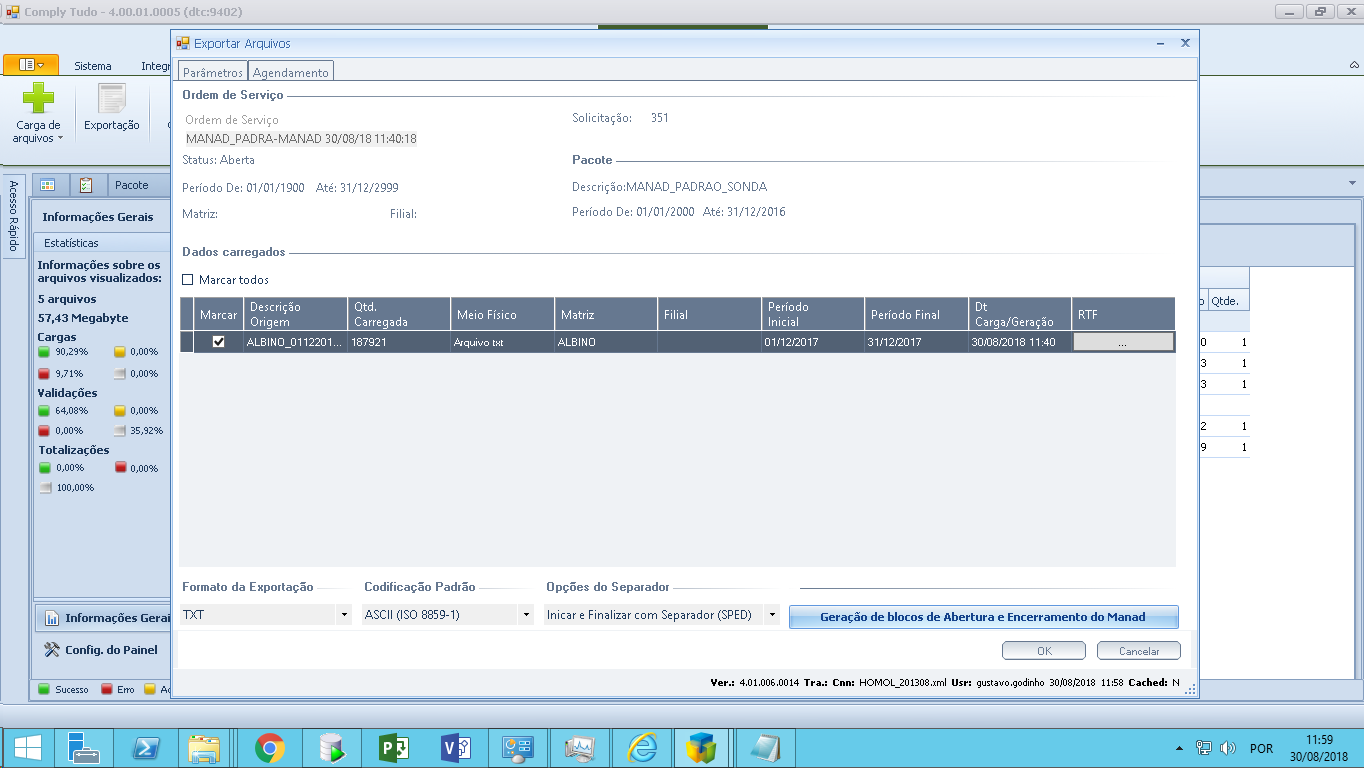Viewport: 1364px width, 768px height.
Task: Sort by the Qtd. Carregada column header
Action: (398, 314)
